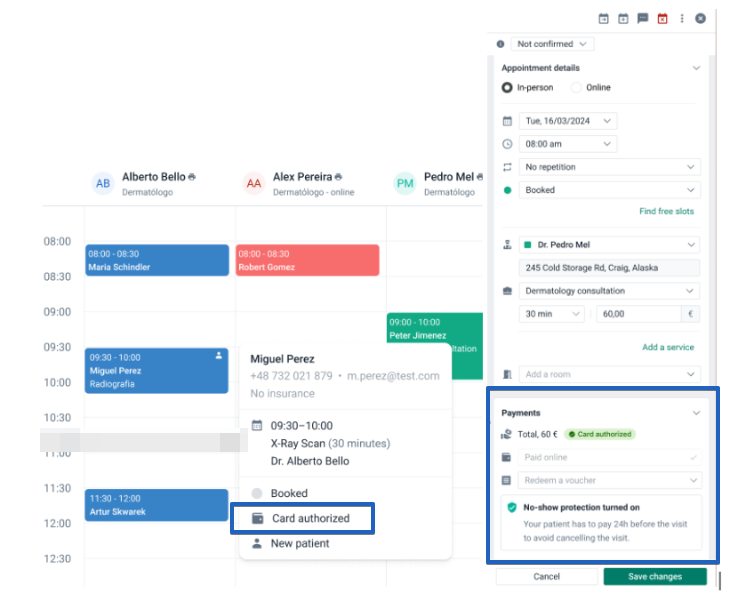Screen dimensions: 730x593
Task: Click Card authorized in patient popup
Action: pyautogui.click(x=310, y=518)
